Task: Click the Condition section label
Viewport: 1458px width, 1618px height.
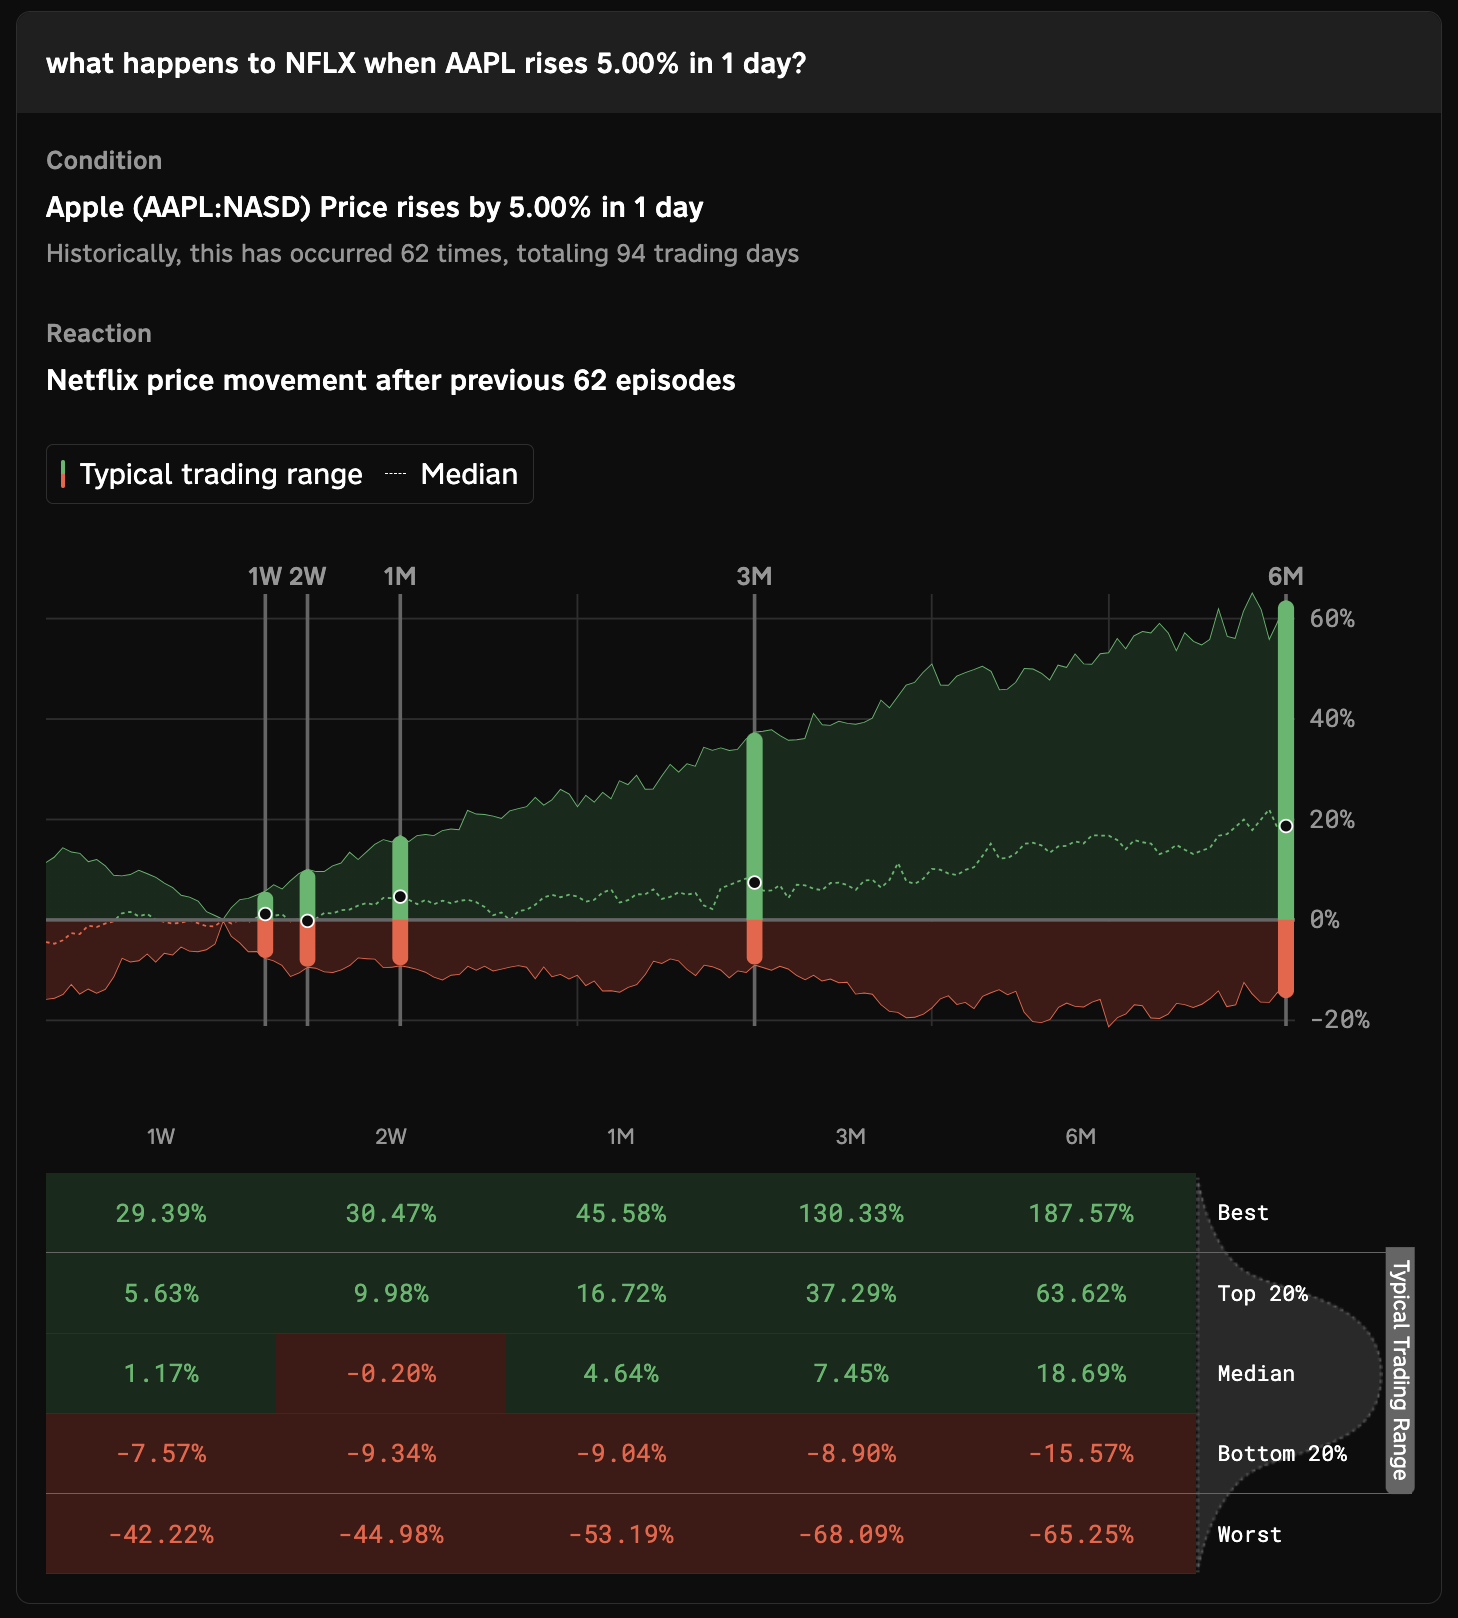Action: pos(104,160)
